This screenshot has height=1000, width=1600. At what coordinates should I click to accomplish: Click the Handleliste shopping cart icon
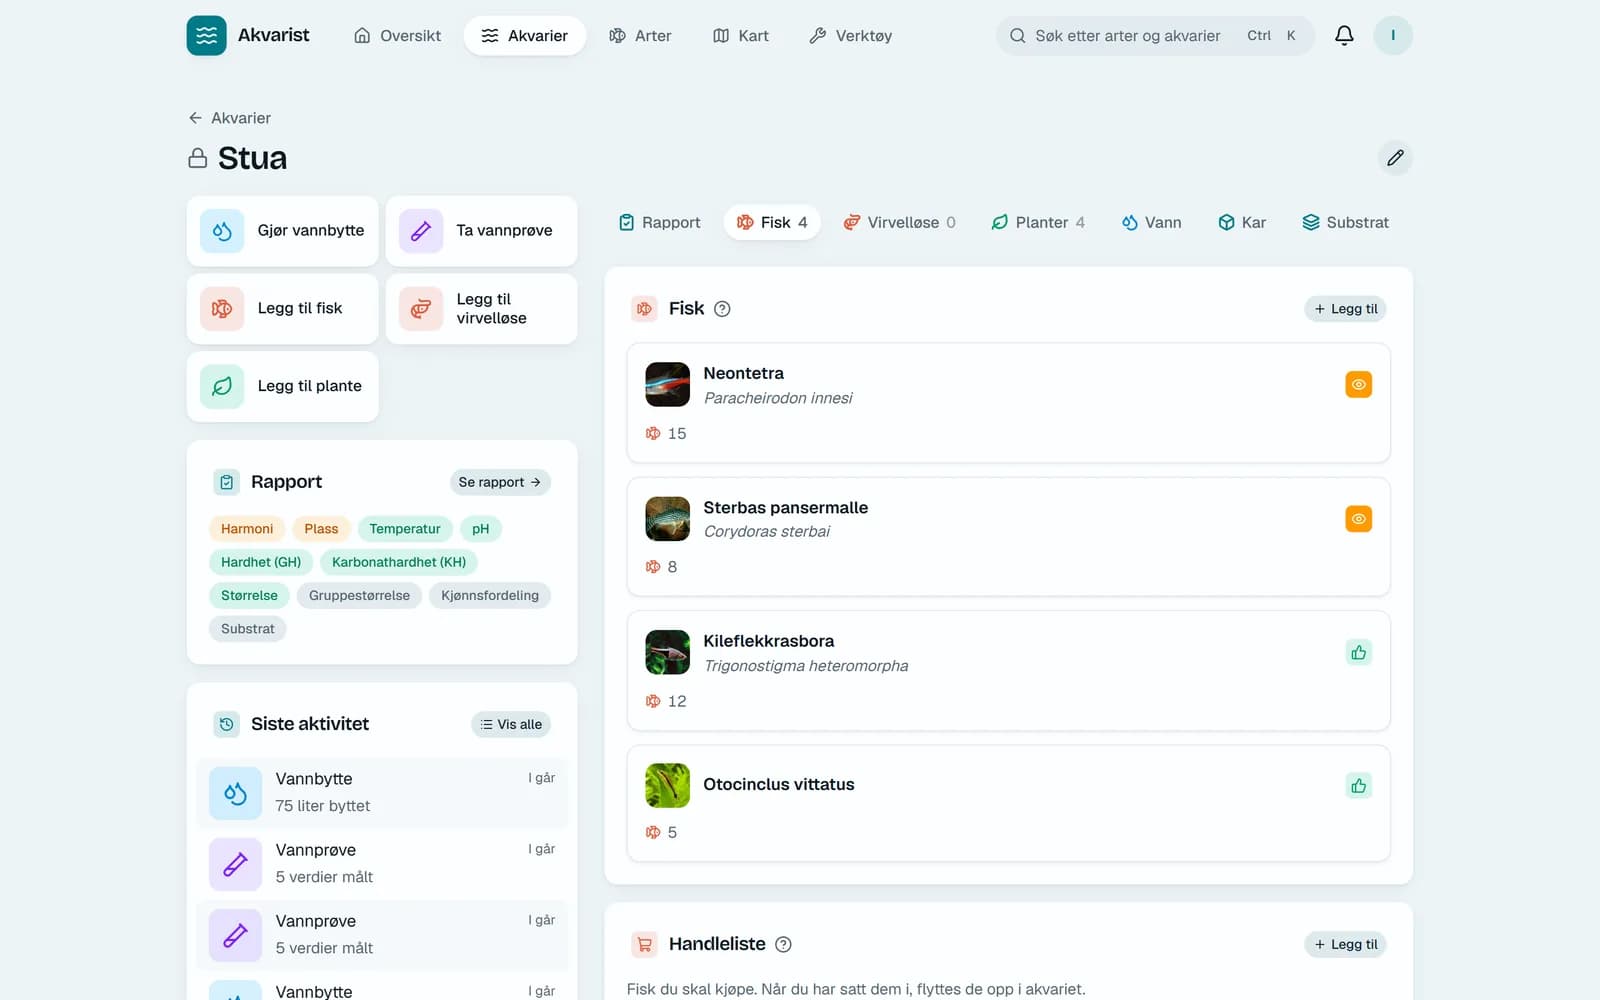[644, 944]
